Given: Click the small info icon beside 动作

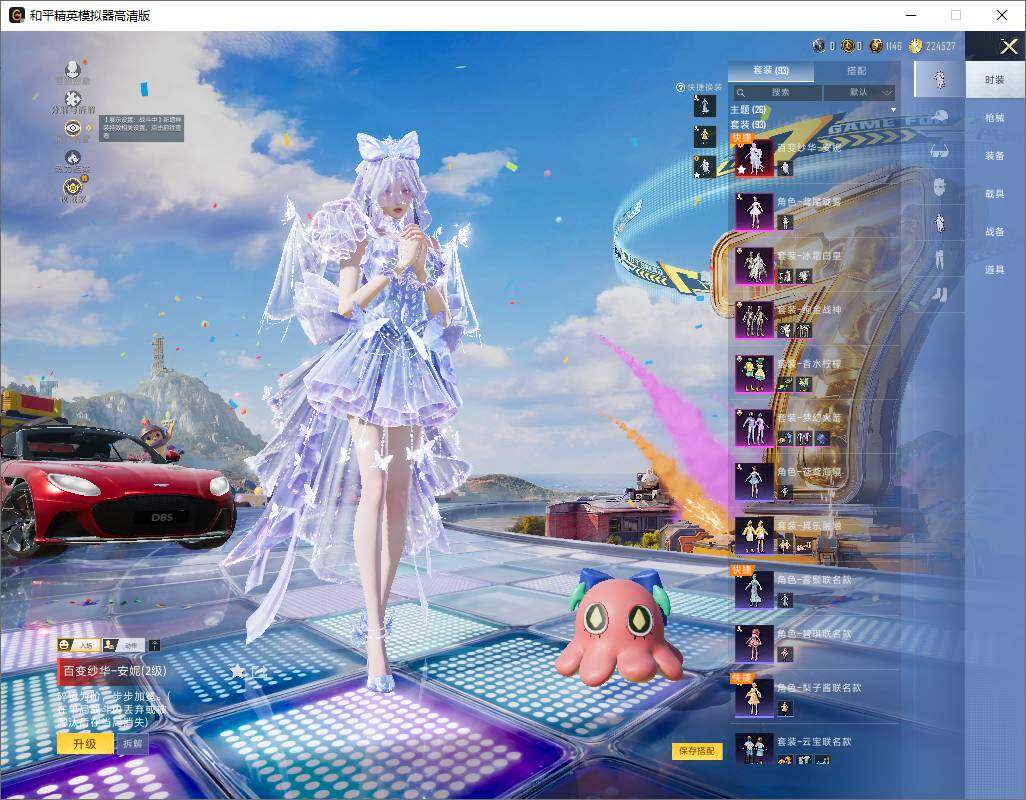Looking at the screenshot, I should coord(154,645).
